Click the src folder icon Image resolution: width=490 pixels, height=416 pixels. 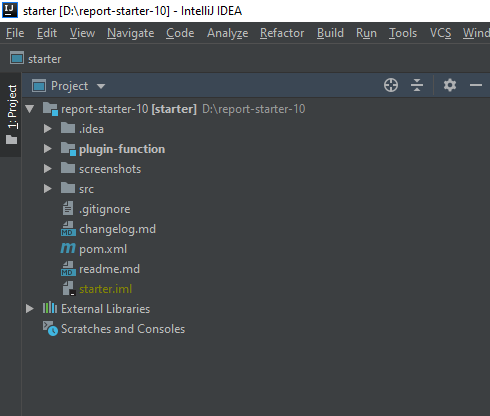click(68, 188)
